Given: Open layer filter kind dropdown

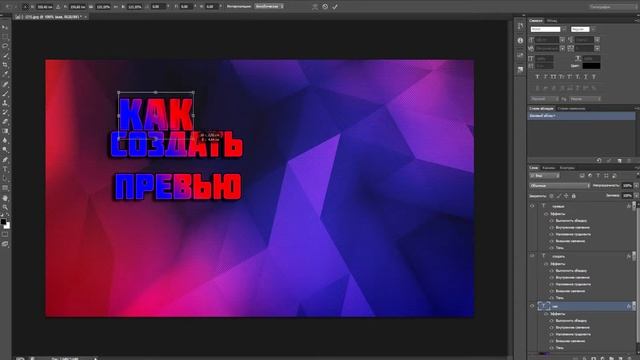Looking at the screenshot, I should point(544,176).
